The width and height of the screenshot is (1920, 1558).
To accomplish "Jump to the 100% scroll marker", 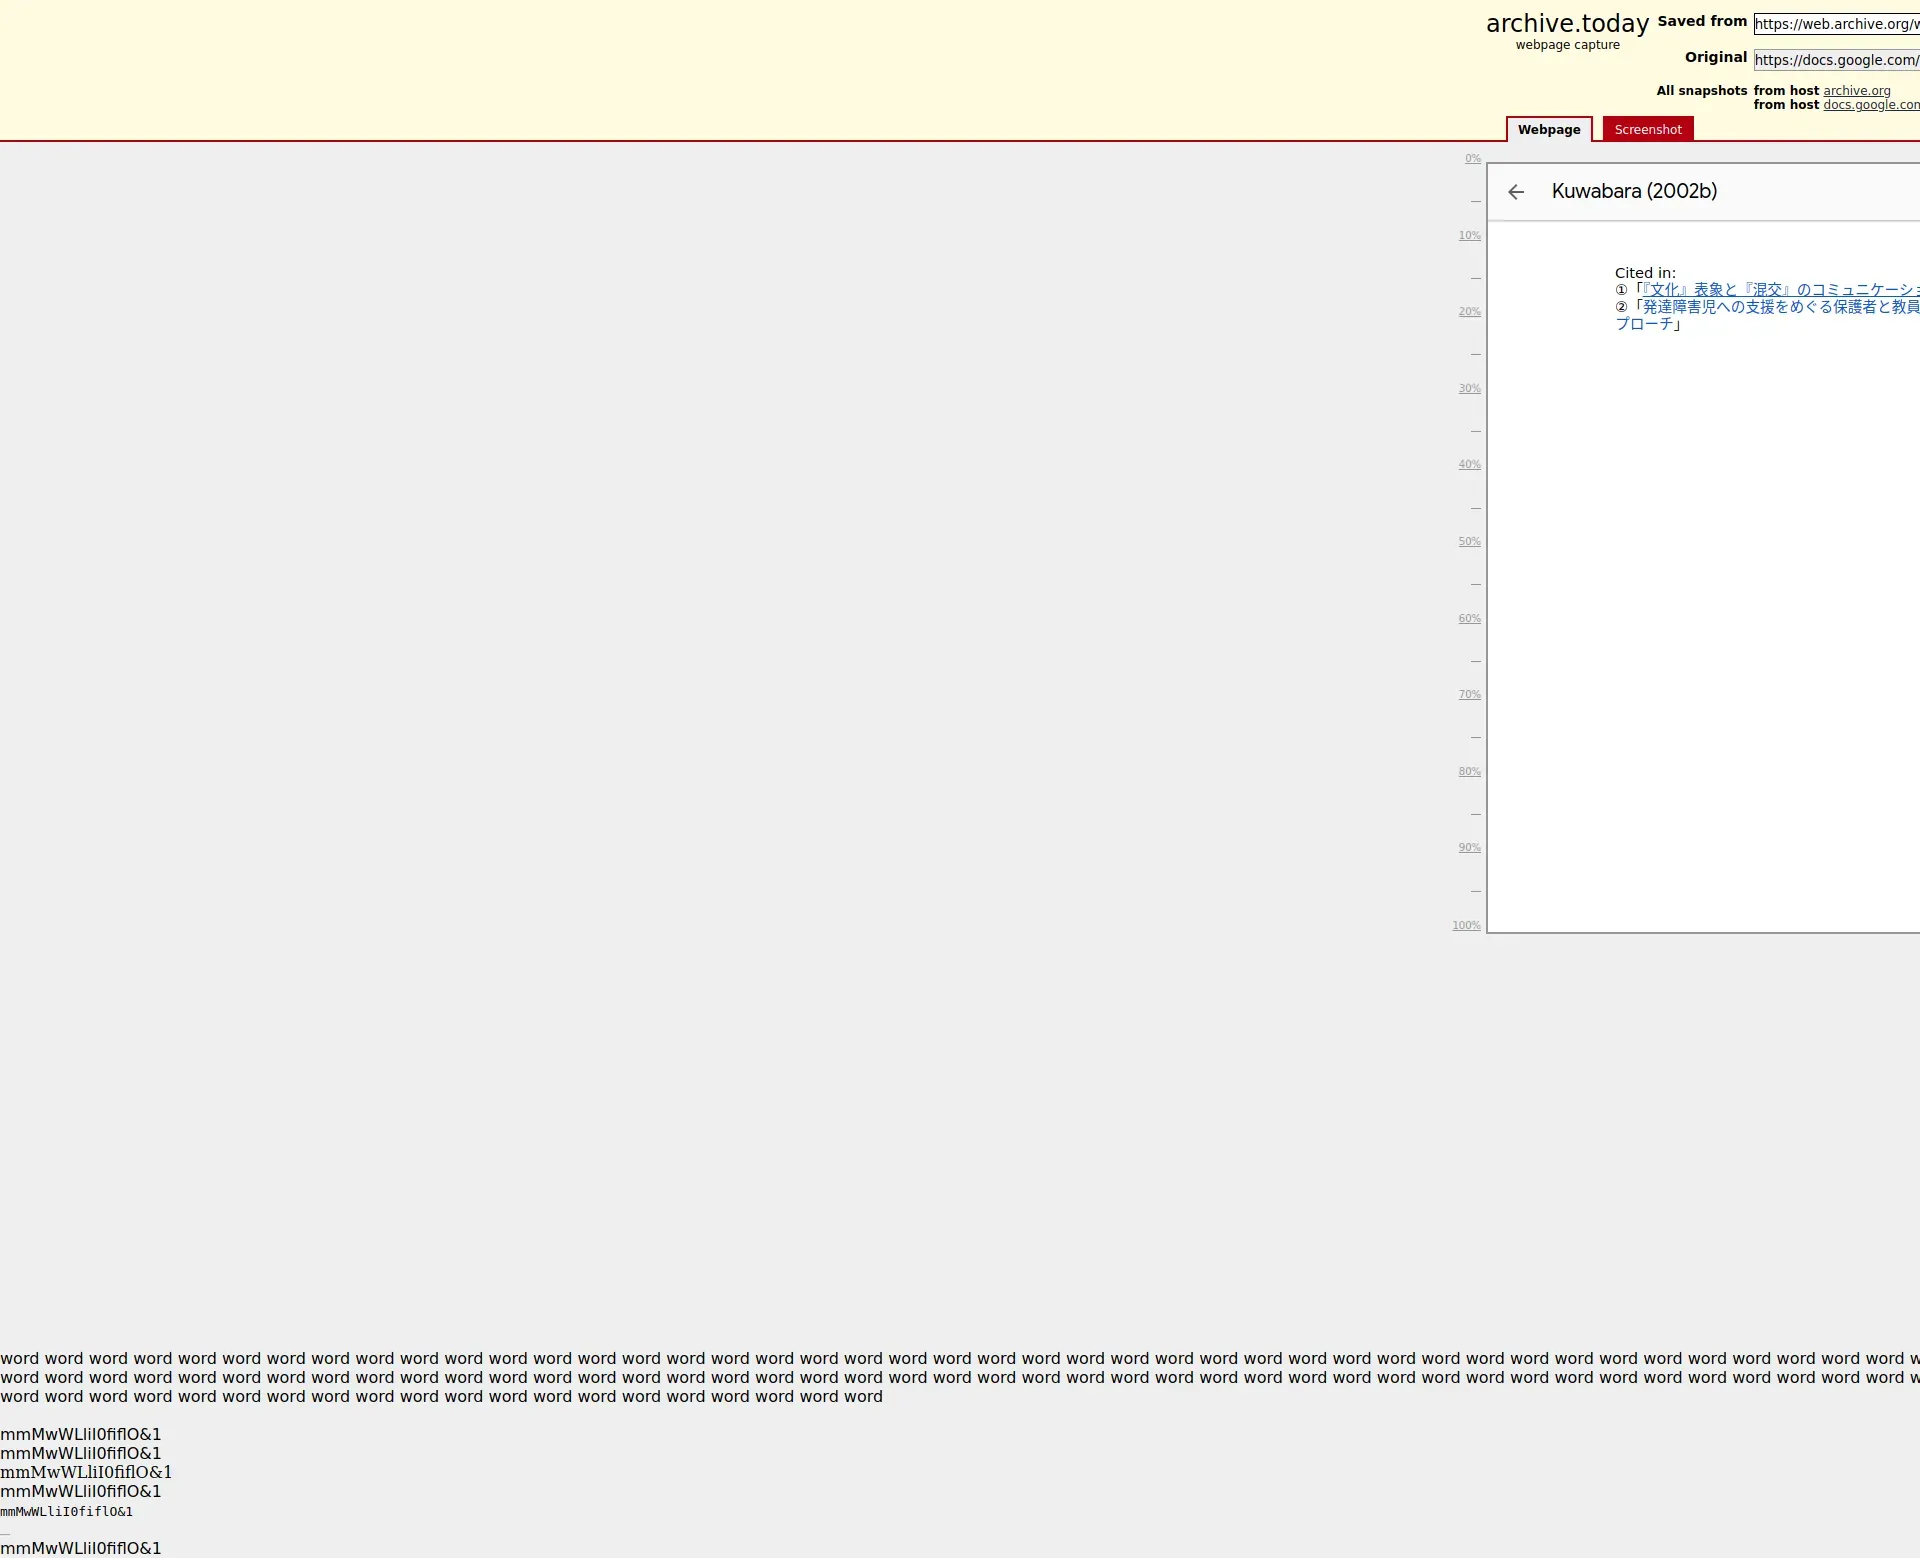I will pyautogui.click(x=1466, y=926).
